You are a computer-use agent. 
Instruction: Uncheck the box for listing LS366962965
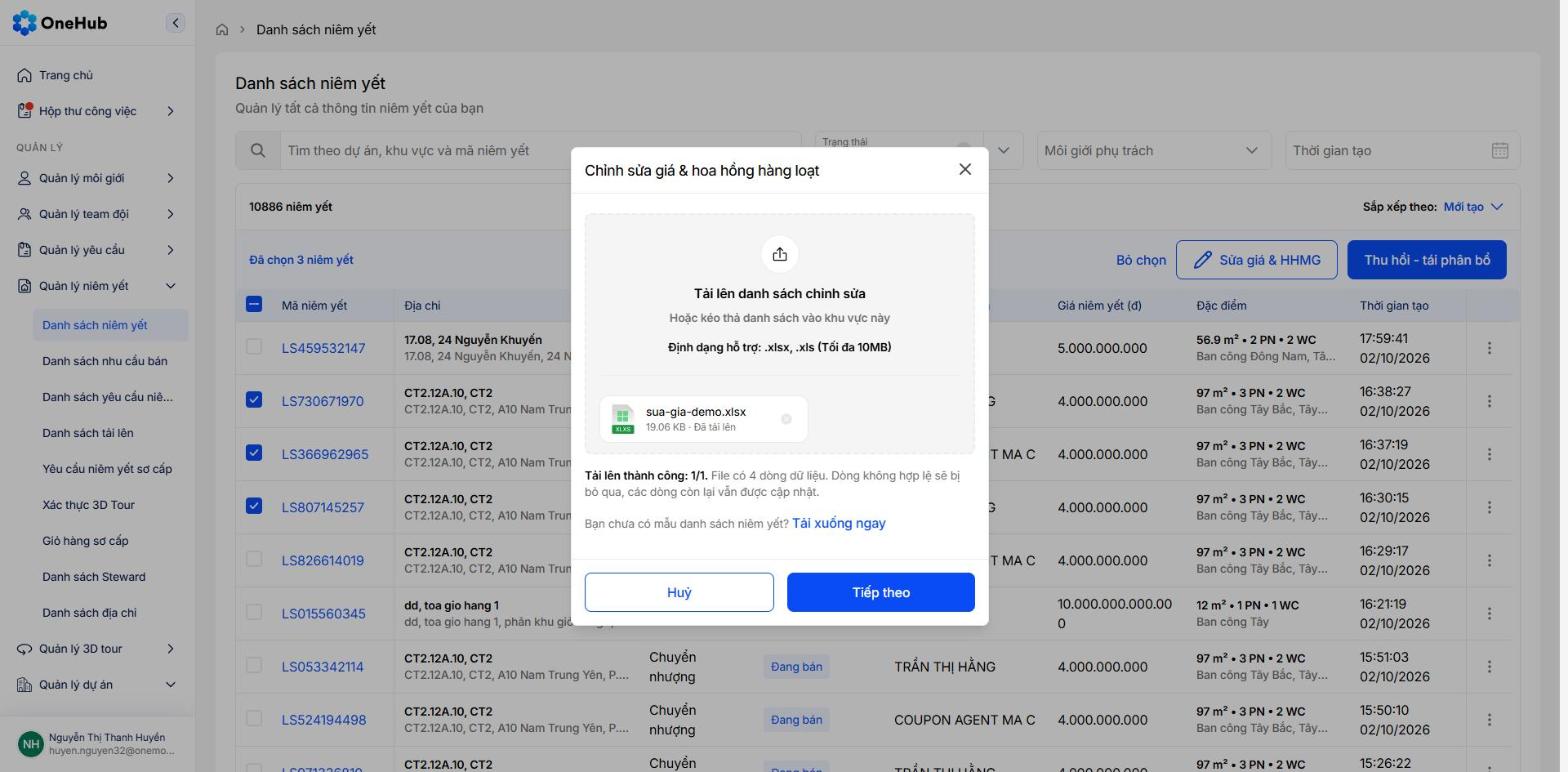(x=254, y=453)
